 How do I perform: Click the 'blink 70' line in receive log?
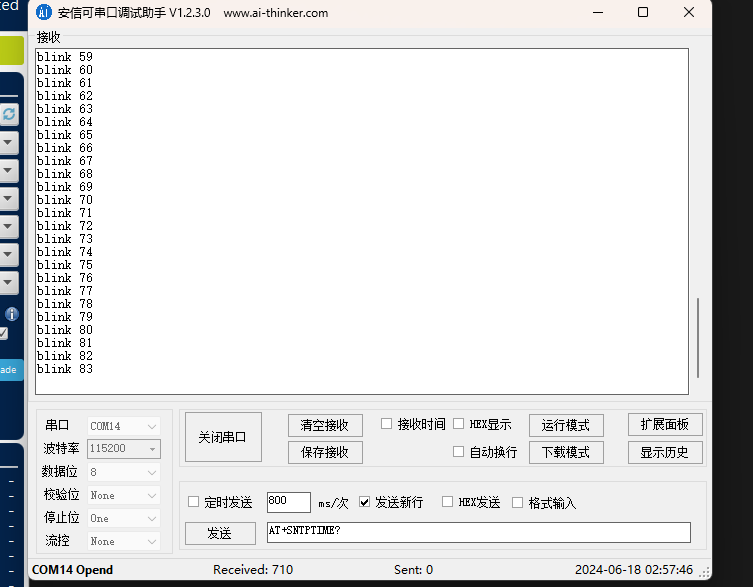coord(65,200)
